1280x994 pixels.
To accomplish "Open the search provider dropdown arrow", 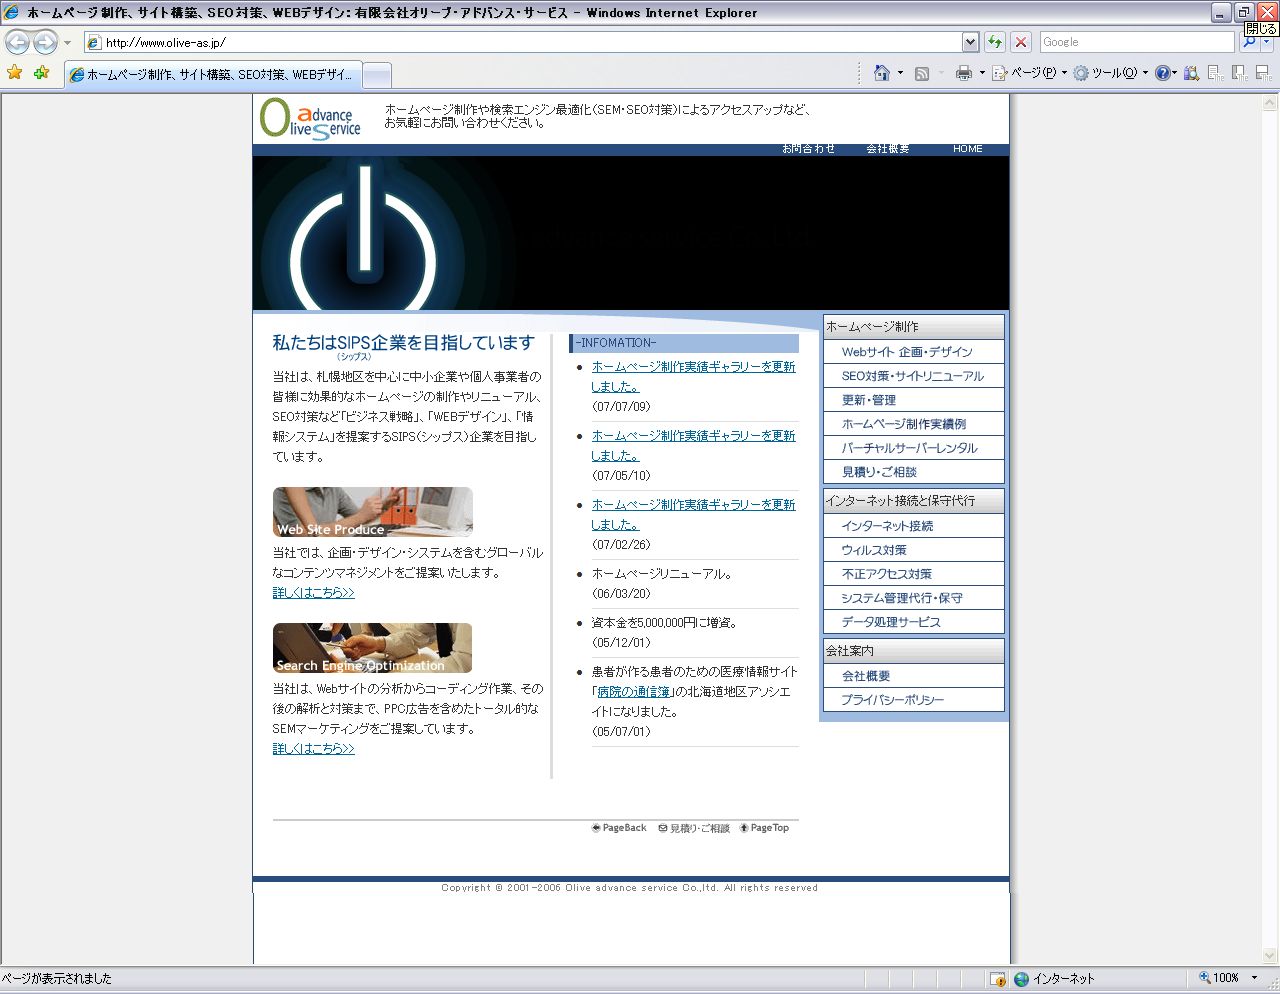I will 1267,43.
